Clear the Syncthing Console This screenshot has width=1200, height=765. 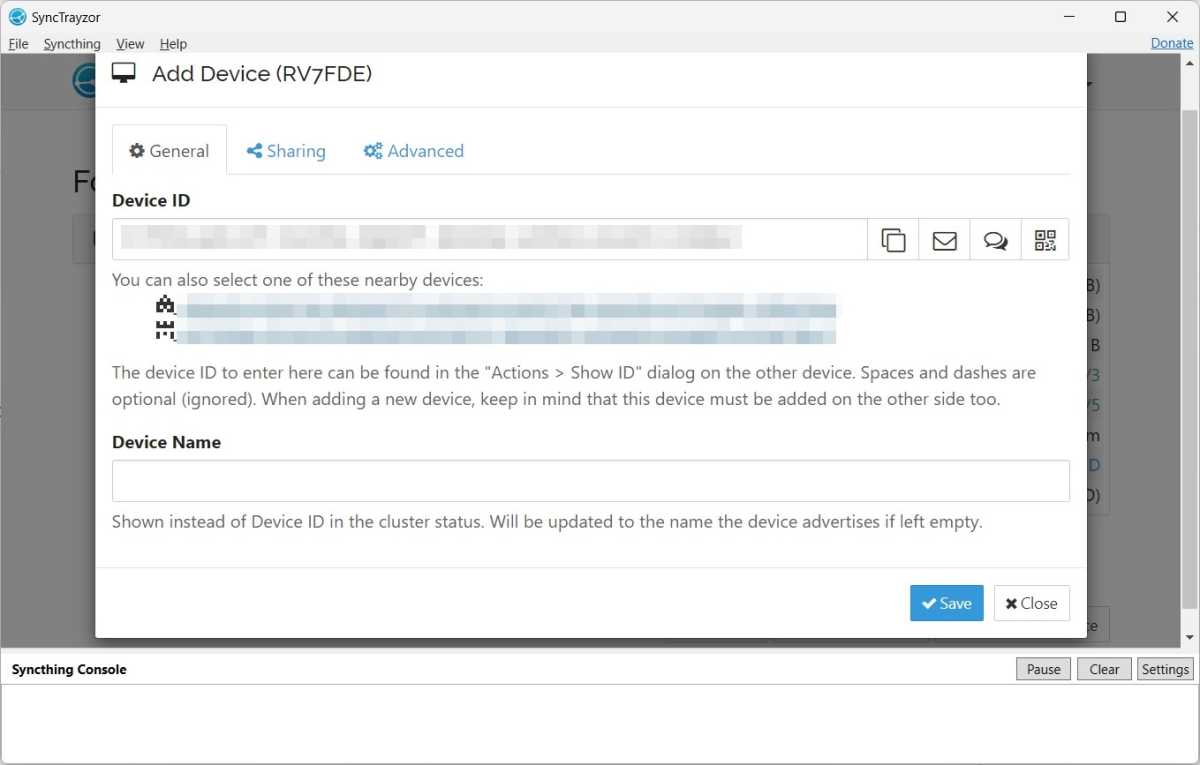tap(1104, 669)
